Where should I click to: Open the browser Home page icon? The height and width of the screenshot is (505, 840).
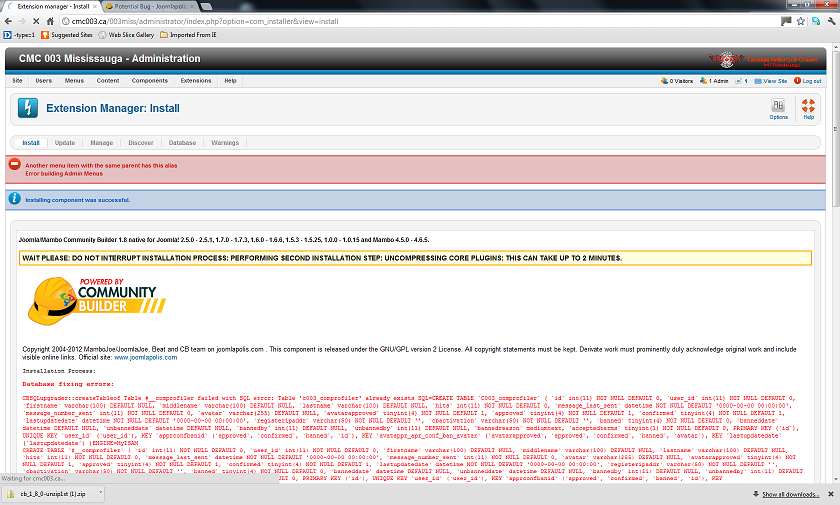tap(50, 21)
